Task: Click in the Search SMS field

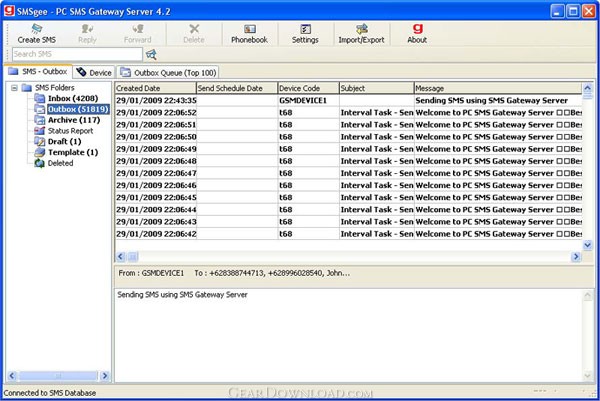Action: 77,54
